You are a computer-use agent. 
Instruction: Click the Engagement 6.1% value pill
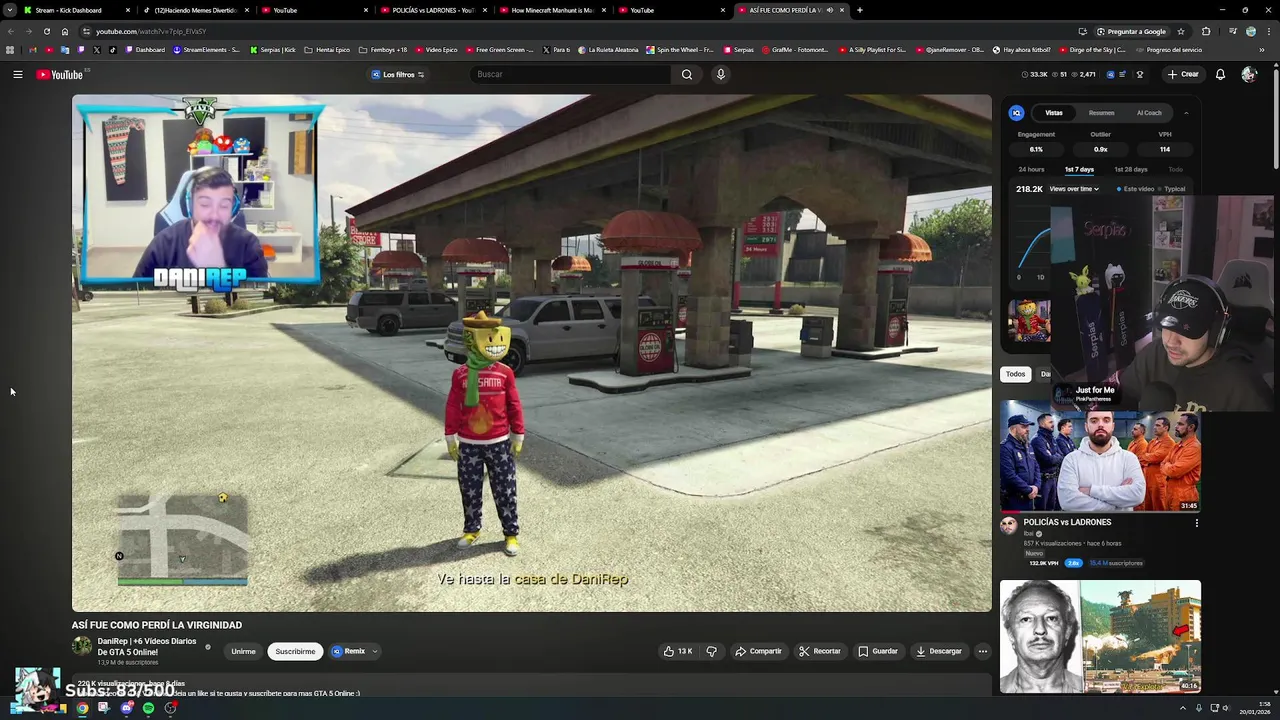click(x=1036, y=149)
